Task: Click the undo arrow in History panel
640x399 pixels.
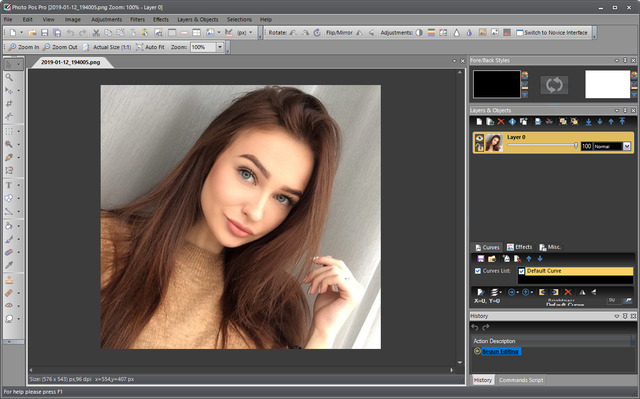Action: [475, 327]
